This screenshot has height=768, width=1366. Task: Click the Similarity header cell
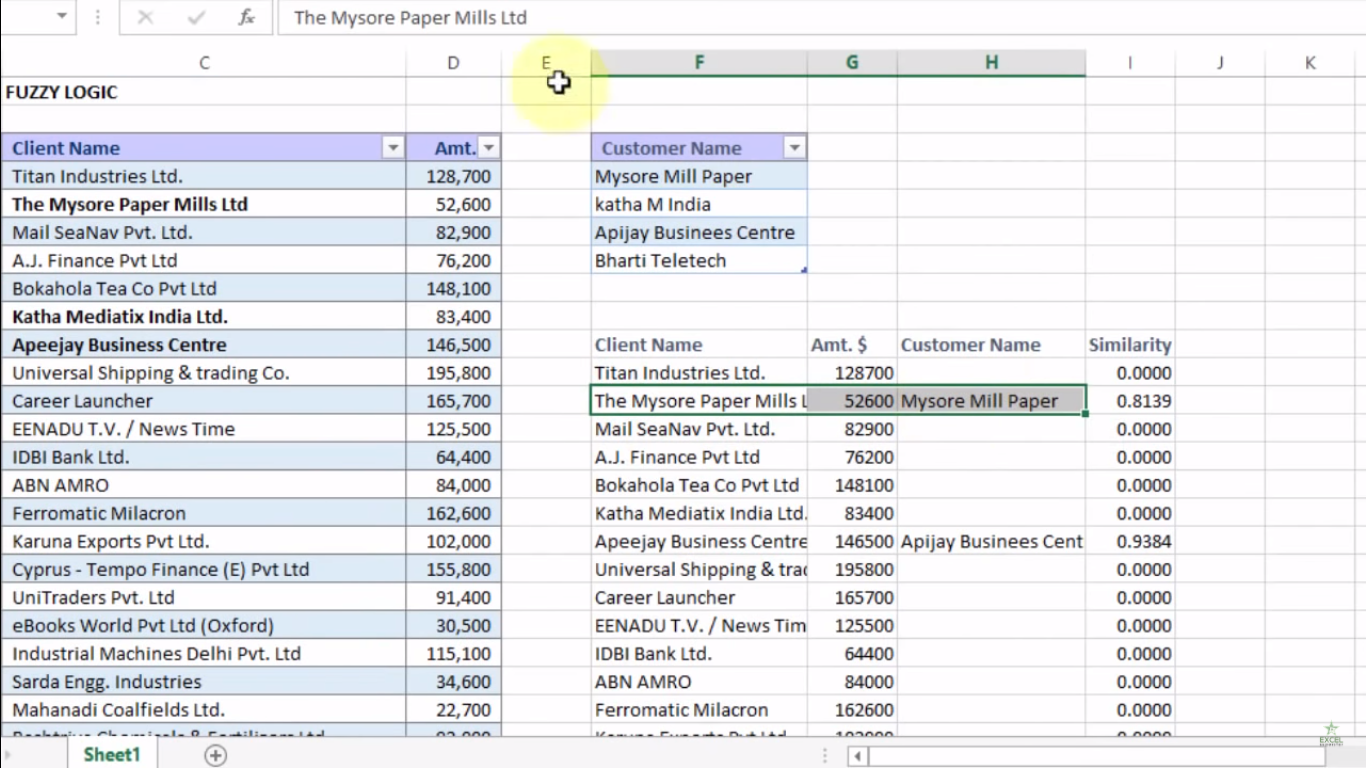[x=1130, y=344]
